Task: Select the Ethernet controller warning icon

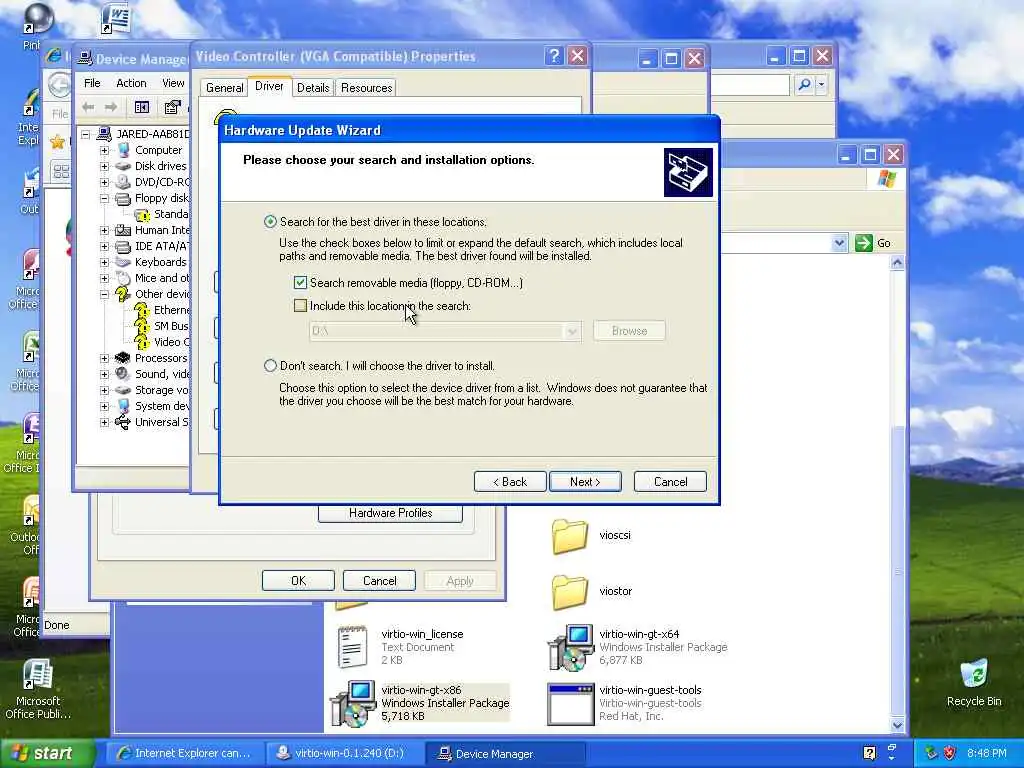Action: point(142,310)
